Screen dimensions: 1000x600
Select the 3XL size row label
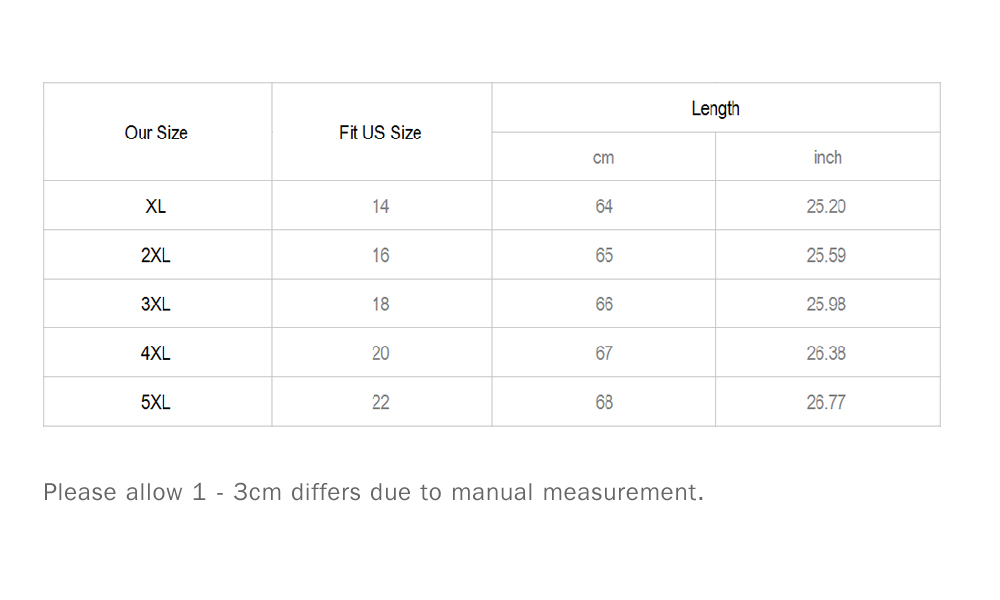click(156, 304)
